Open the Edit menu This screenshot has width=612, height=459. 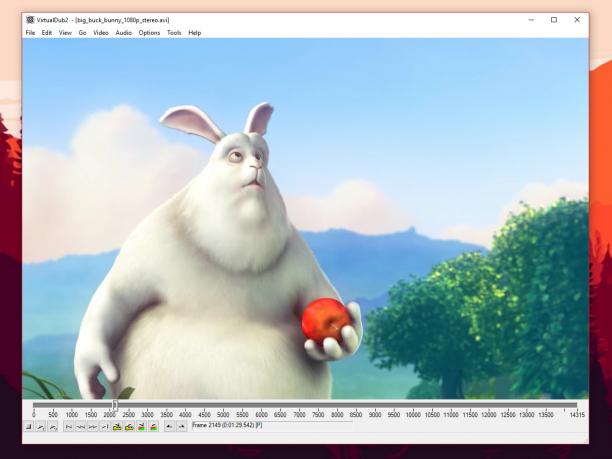click(47, 33)
